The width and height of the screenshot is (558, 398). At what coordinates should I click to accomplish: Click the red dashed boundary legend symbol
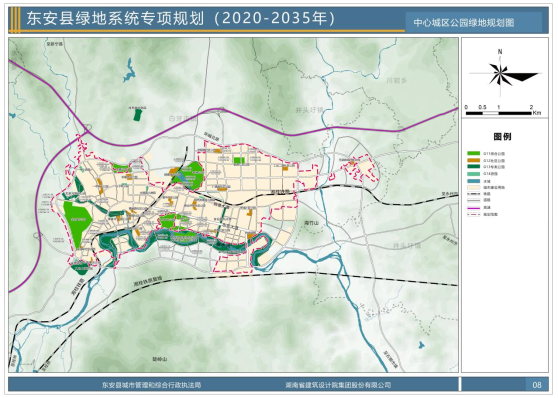474,214
